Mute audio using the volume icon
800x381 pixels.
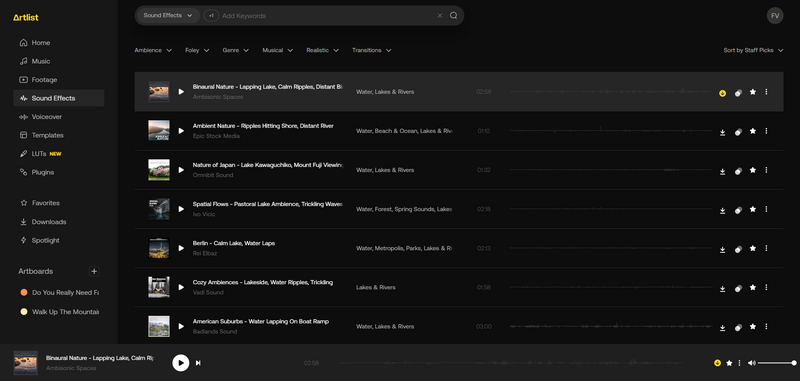pyautogui.click(x=751, y=363)
